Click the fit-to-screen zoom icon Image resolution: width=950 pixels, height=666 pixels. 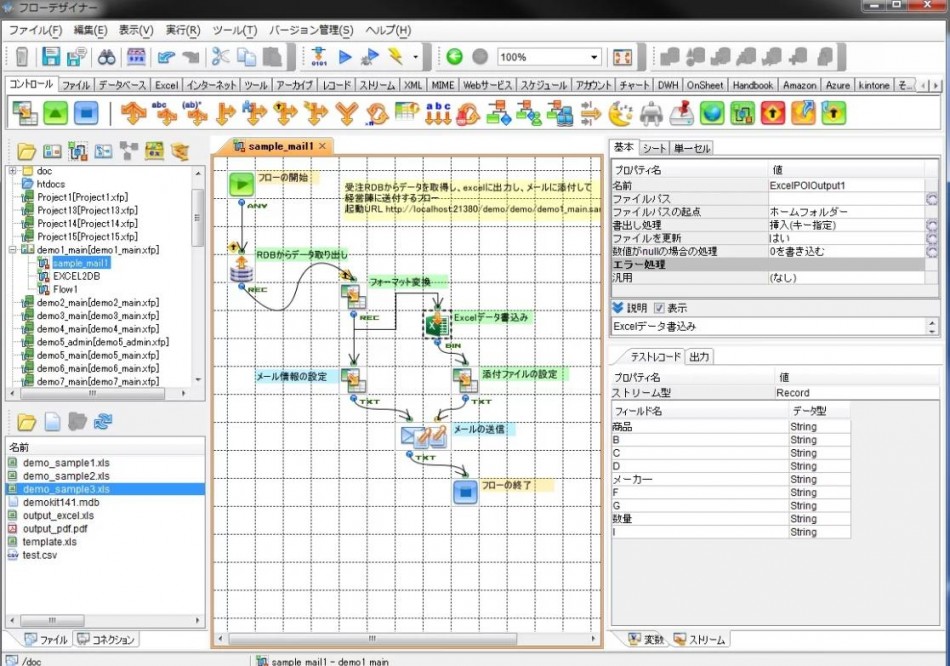(x=623, y=57)
